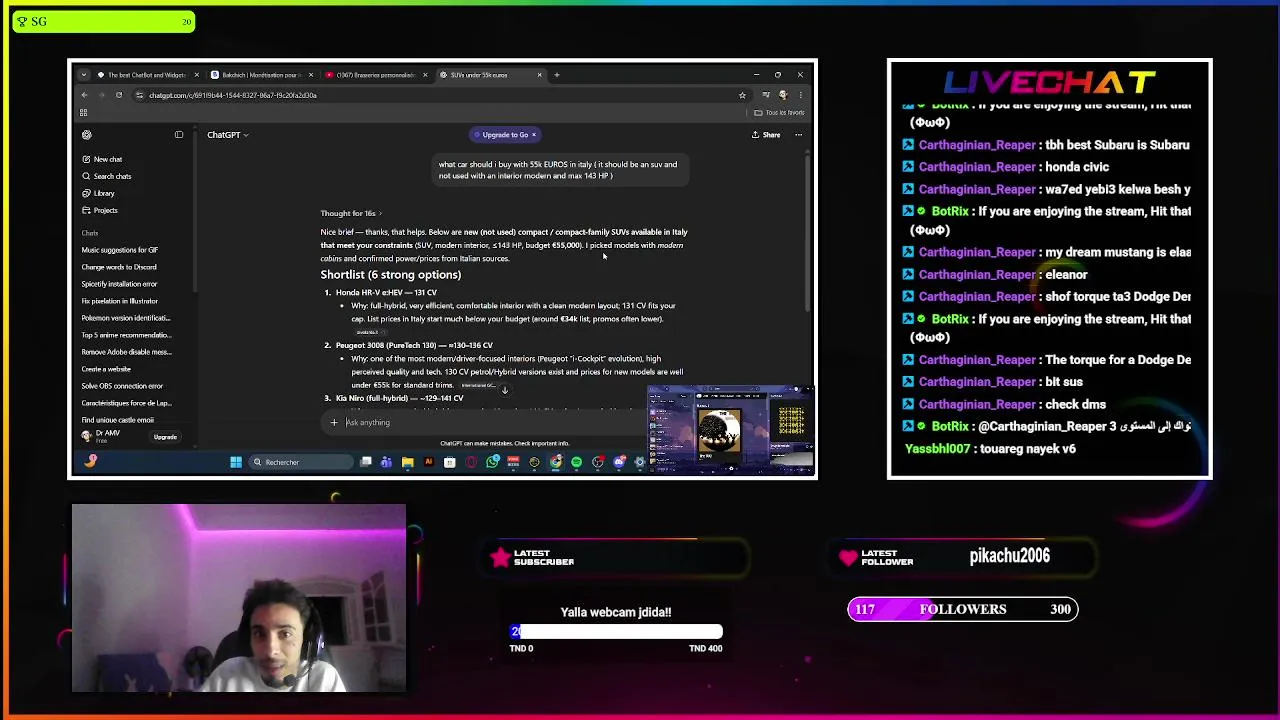Open Settings gear from taskbar
Image resolution: width=1280 pixels, height=720 pixels.
pos(639,462)
